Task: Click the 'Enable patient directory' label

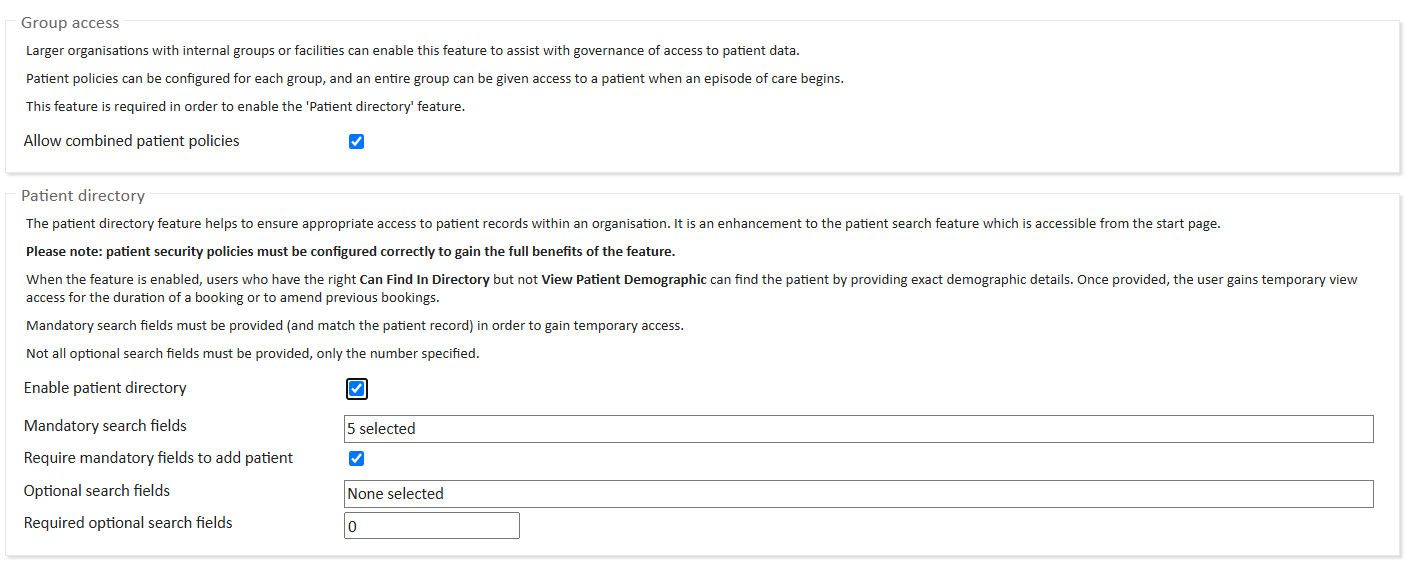Action: tap(105, 388)
